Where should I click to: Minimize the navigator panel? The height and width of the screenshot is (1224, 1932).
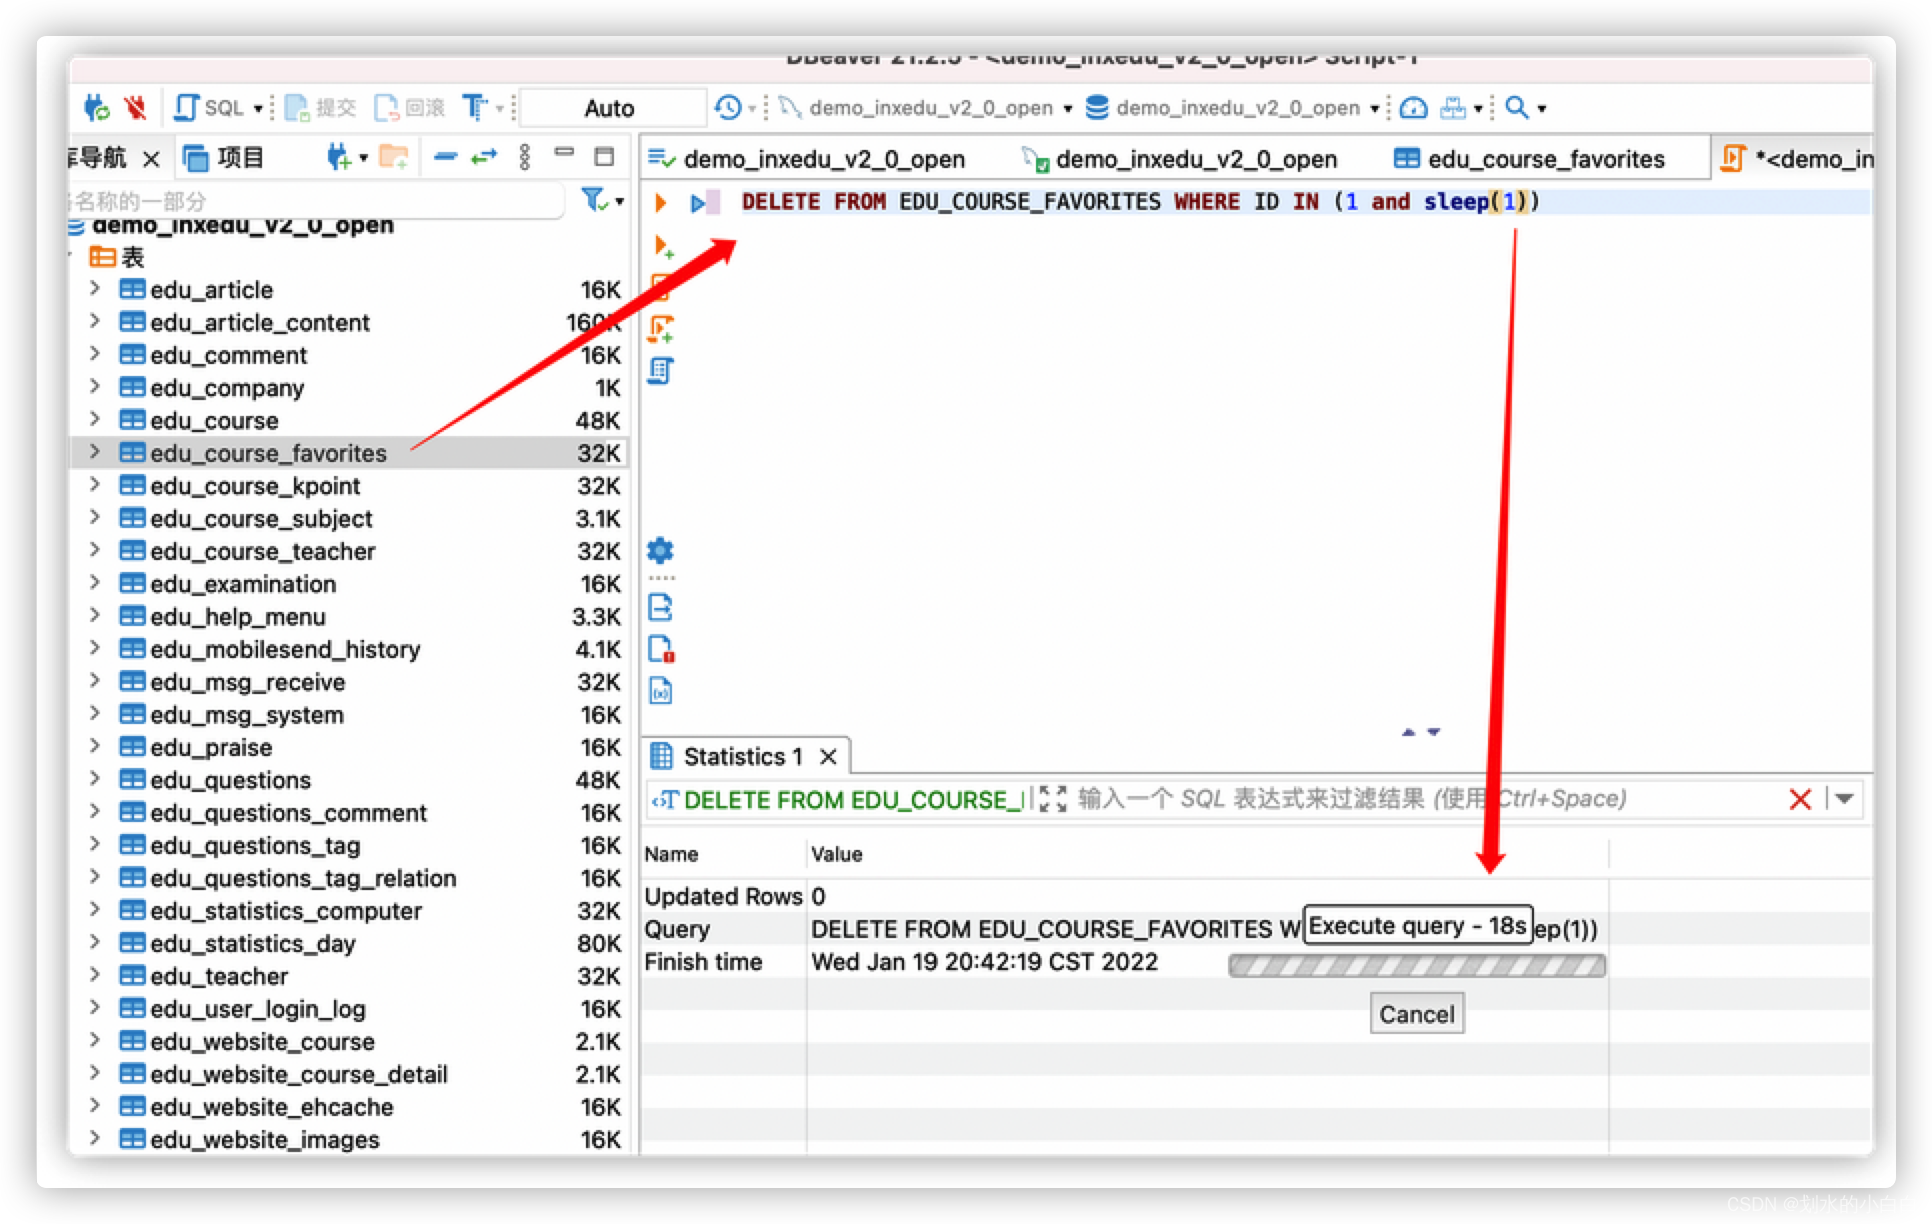(565, 153)
